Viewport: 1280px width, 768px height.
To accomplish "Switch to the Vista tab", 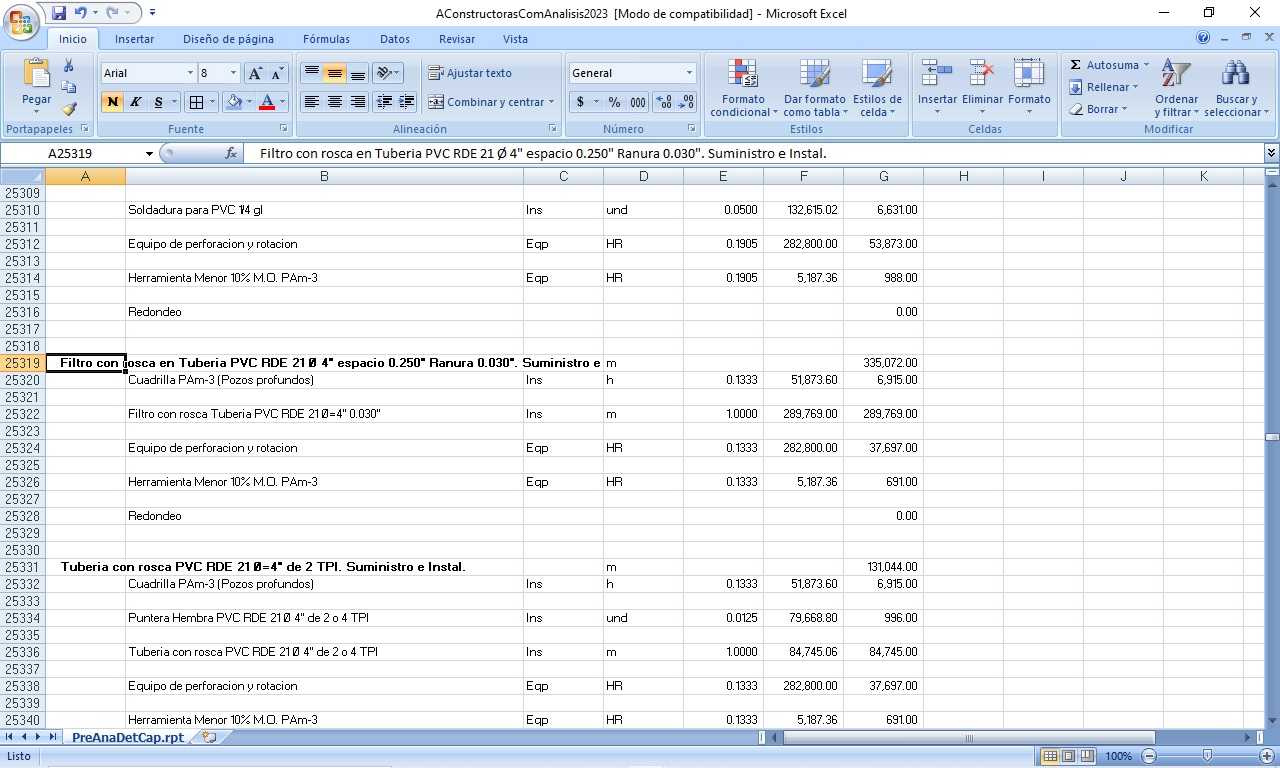I will (x=515, y=39).
